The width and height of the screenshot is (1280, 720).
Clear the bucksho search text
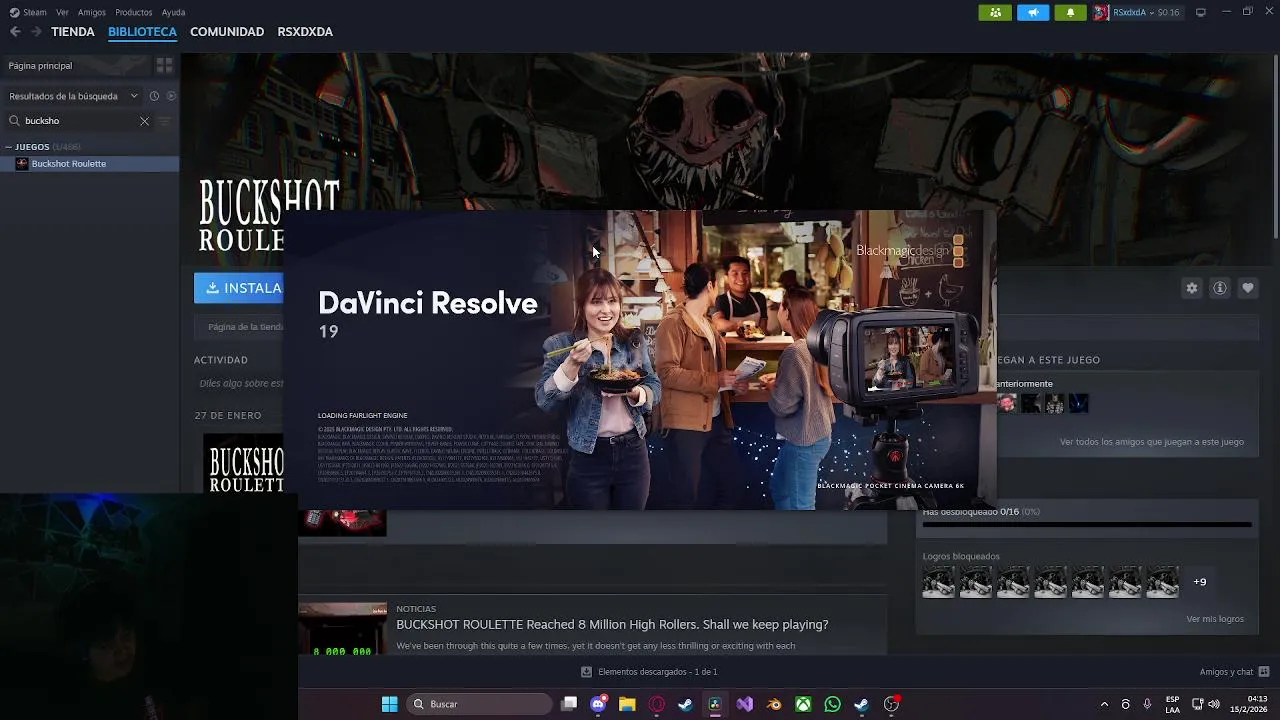click(x=144, y=121)
